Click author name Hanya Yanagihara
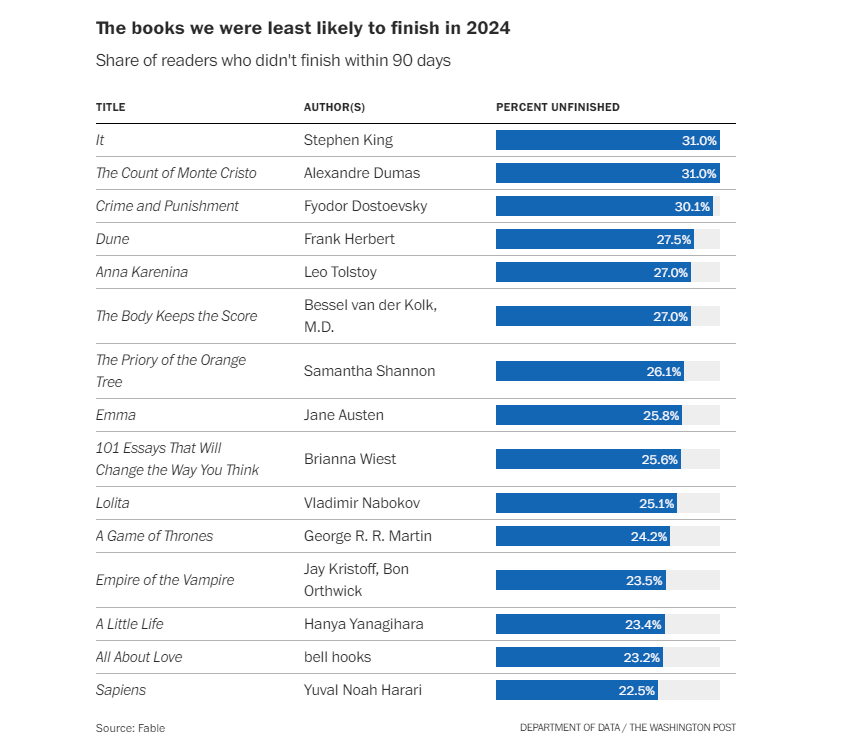 tap(363, 624)
